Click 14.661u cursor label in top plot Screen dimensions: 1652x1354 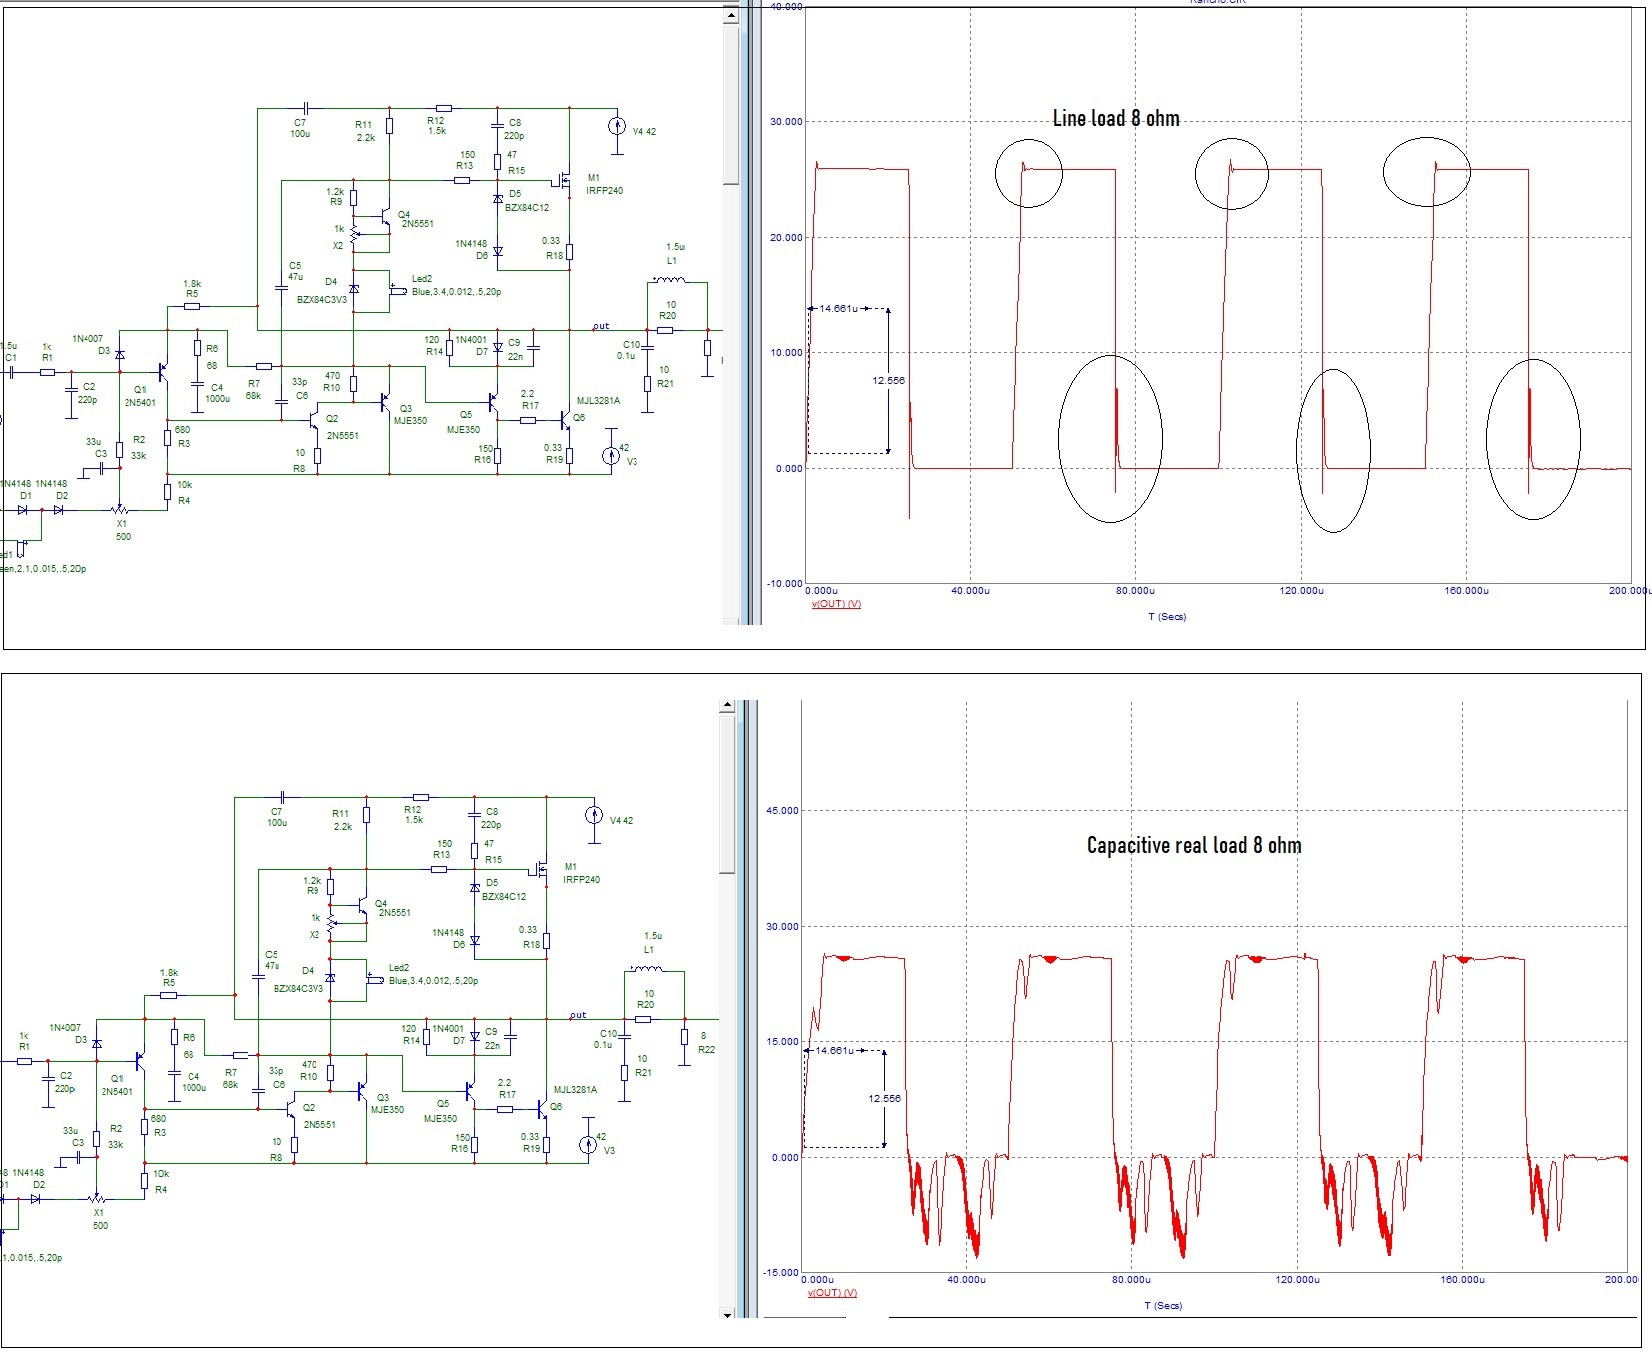838,308
